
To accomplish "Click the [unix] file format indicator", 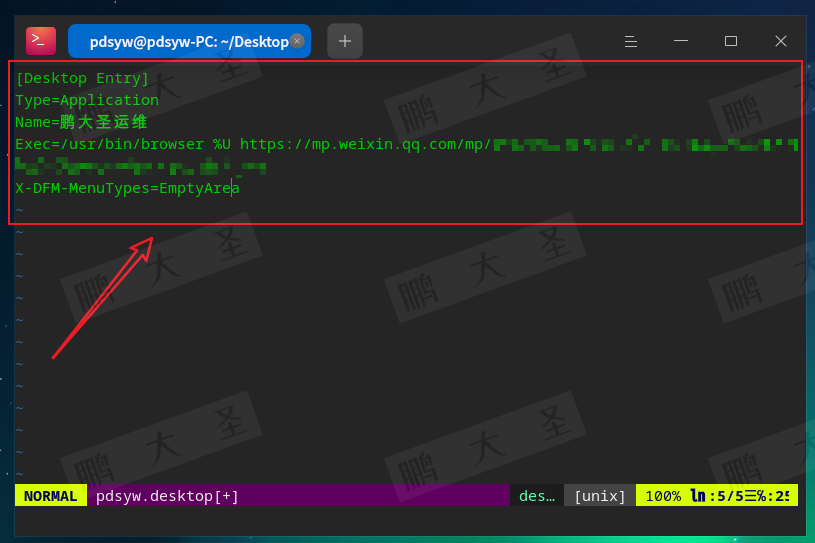I will tap(600, 496).
